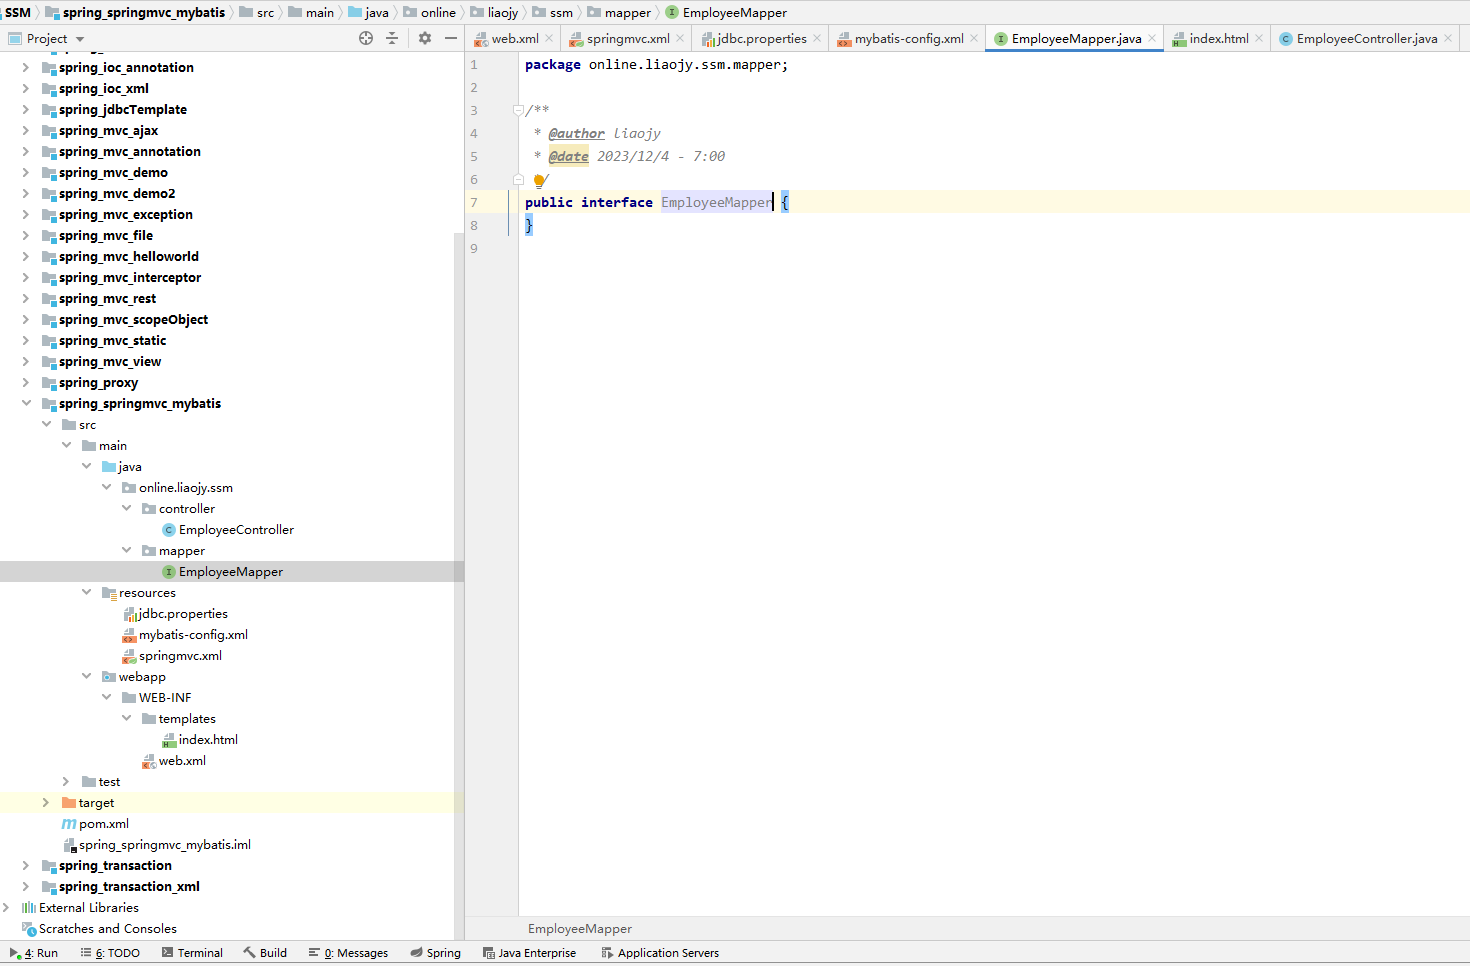Screen dimensions: 1470x966
Task: Close the jdbc.properties tab
Action: 817,38
